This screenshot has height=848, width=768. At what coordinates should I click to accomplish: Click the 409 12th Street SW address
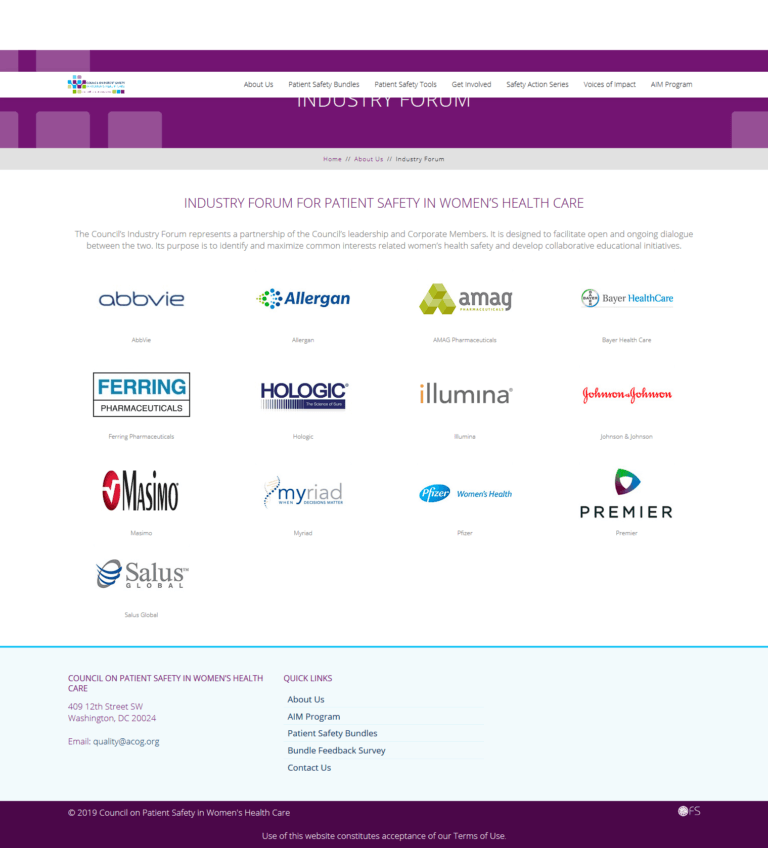point(105,706)
